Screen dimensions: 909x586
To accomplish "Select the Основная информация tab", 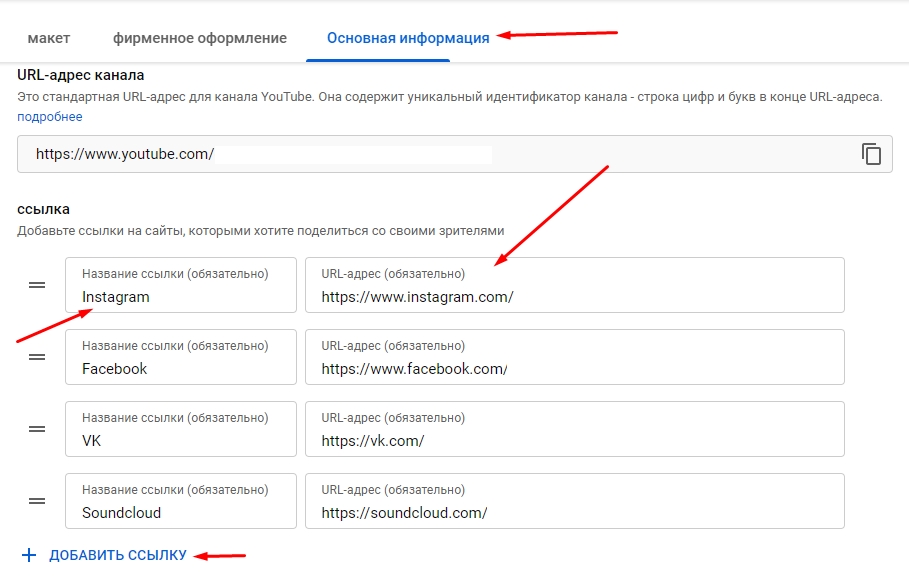I will pyautogui.click(x=408, y=38).
